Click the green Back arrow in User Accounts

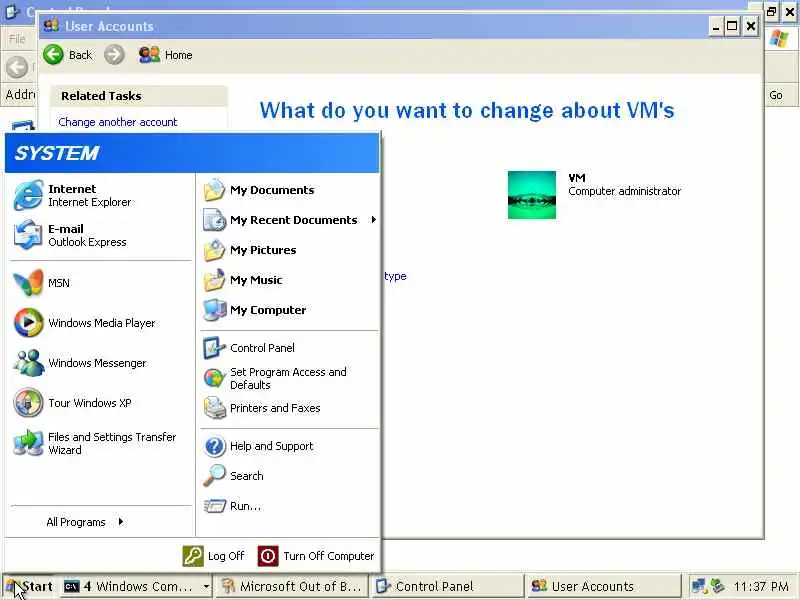coord(53,55)
